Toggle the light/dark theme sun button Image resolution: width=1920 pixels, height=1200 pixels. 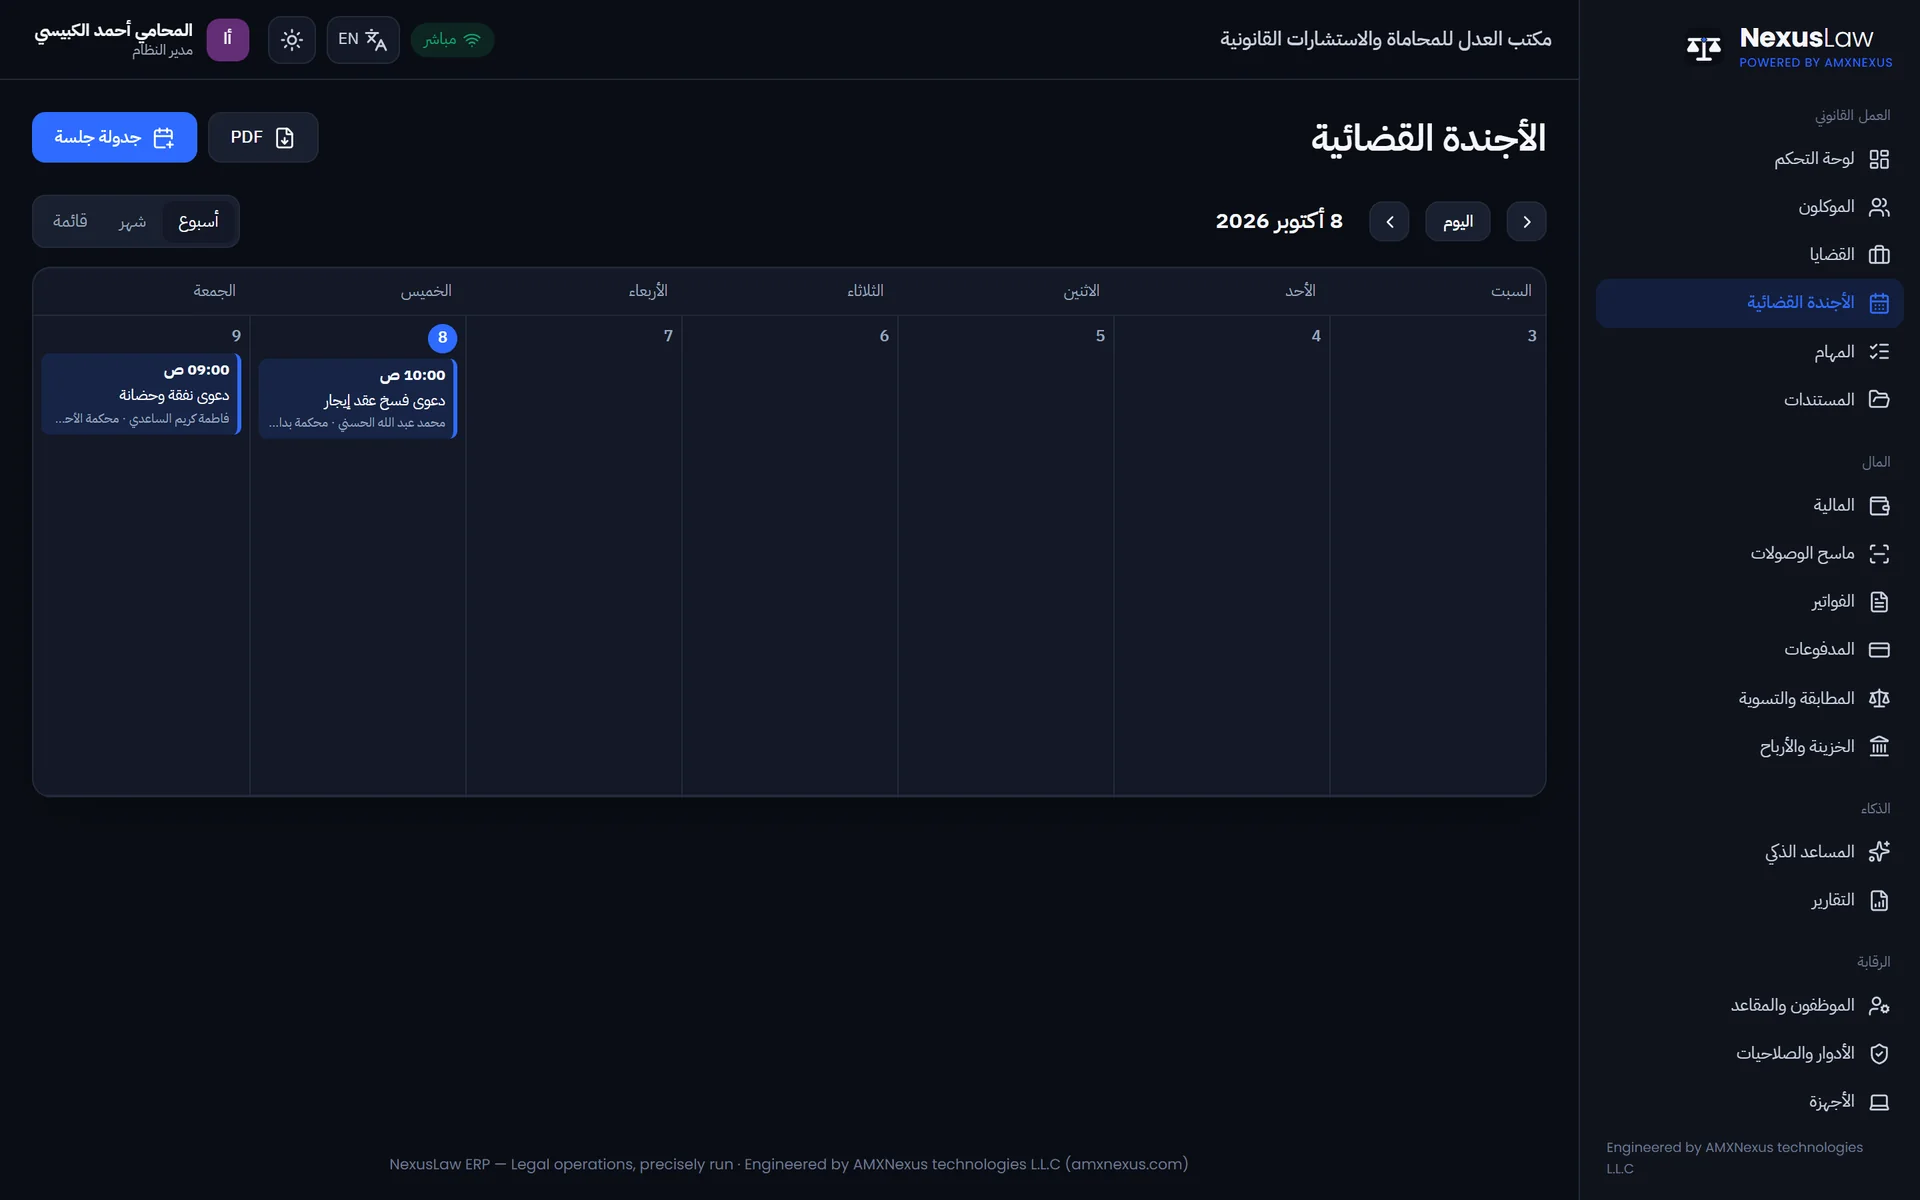pyautogui.click(x=292, y=40)
